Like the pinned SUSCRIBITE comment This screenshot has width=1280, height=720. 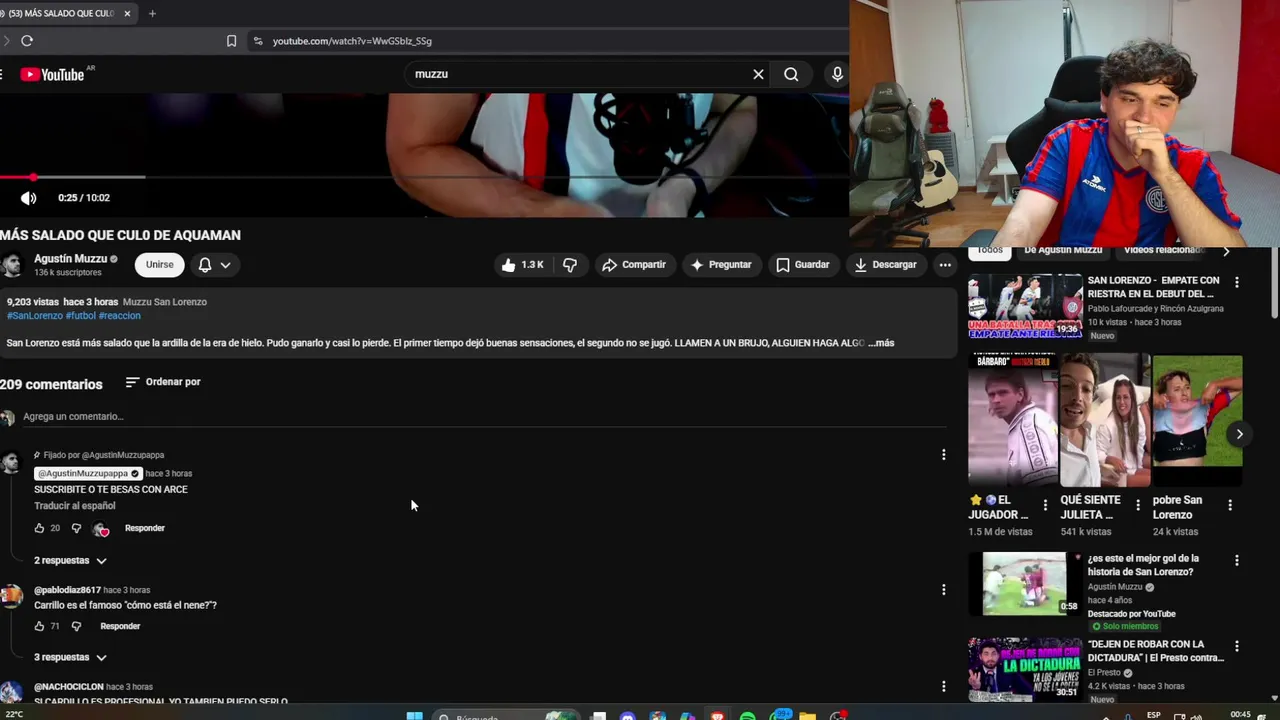pyautogui.click(x=39, y=528)
